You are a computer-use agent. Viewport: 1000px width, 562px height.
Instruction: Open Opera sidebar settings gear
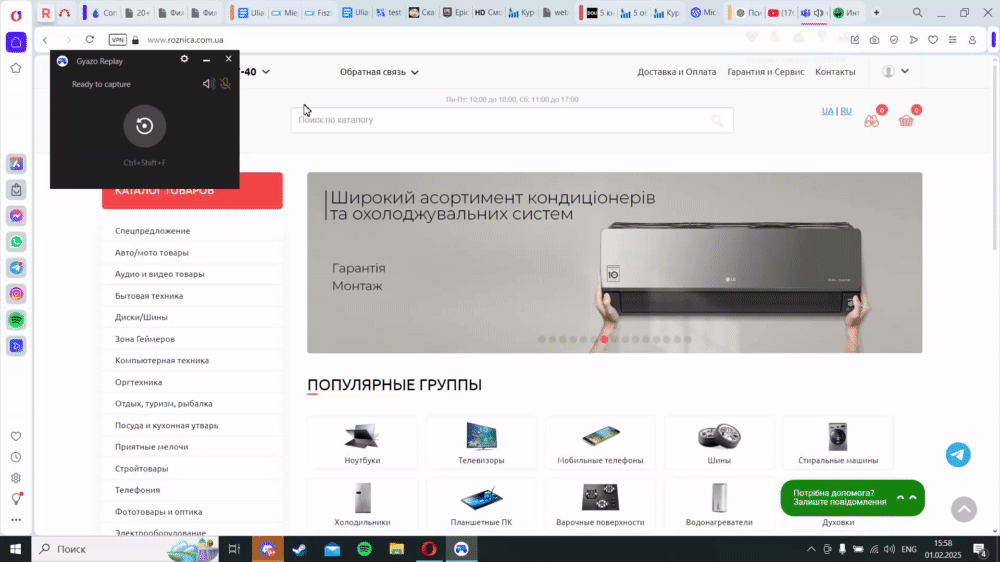coord(16,478)
